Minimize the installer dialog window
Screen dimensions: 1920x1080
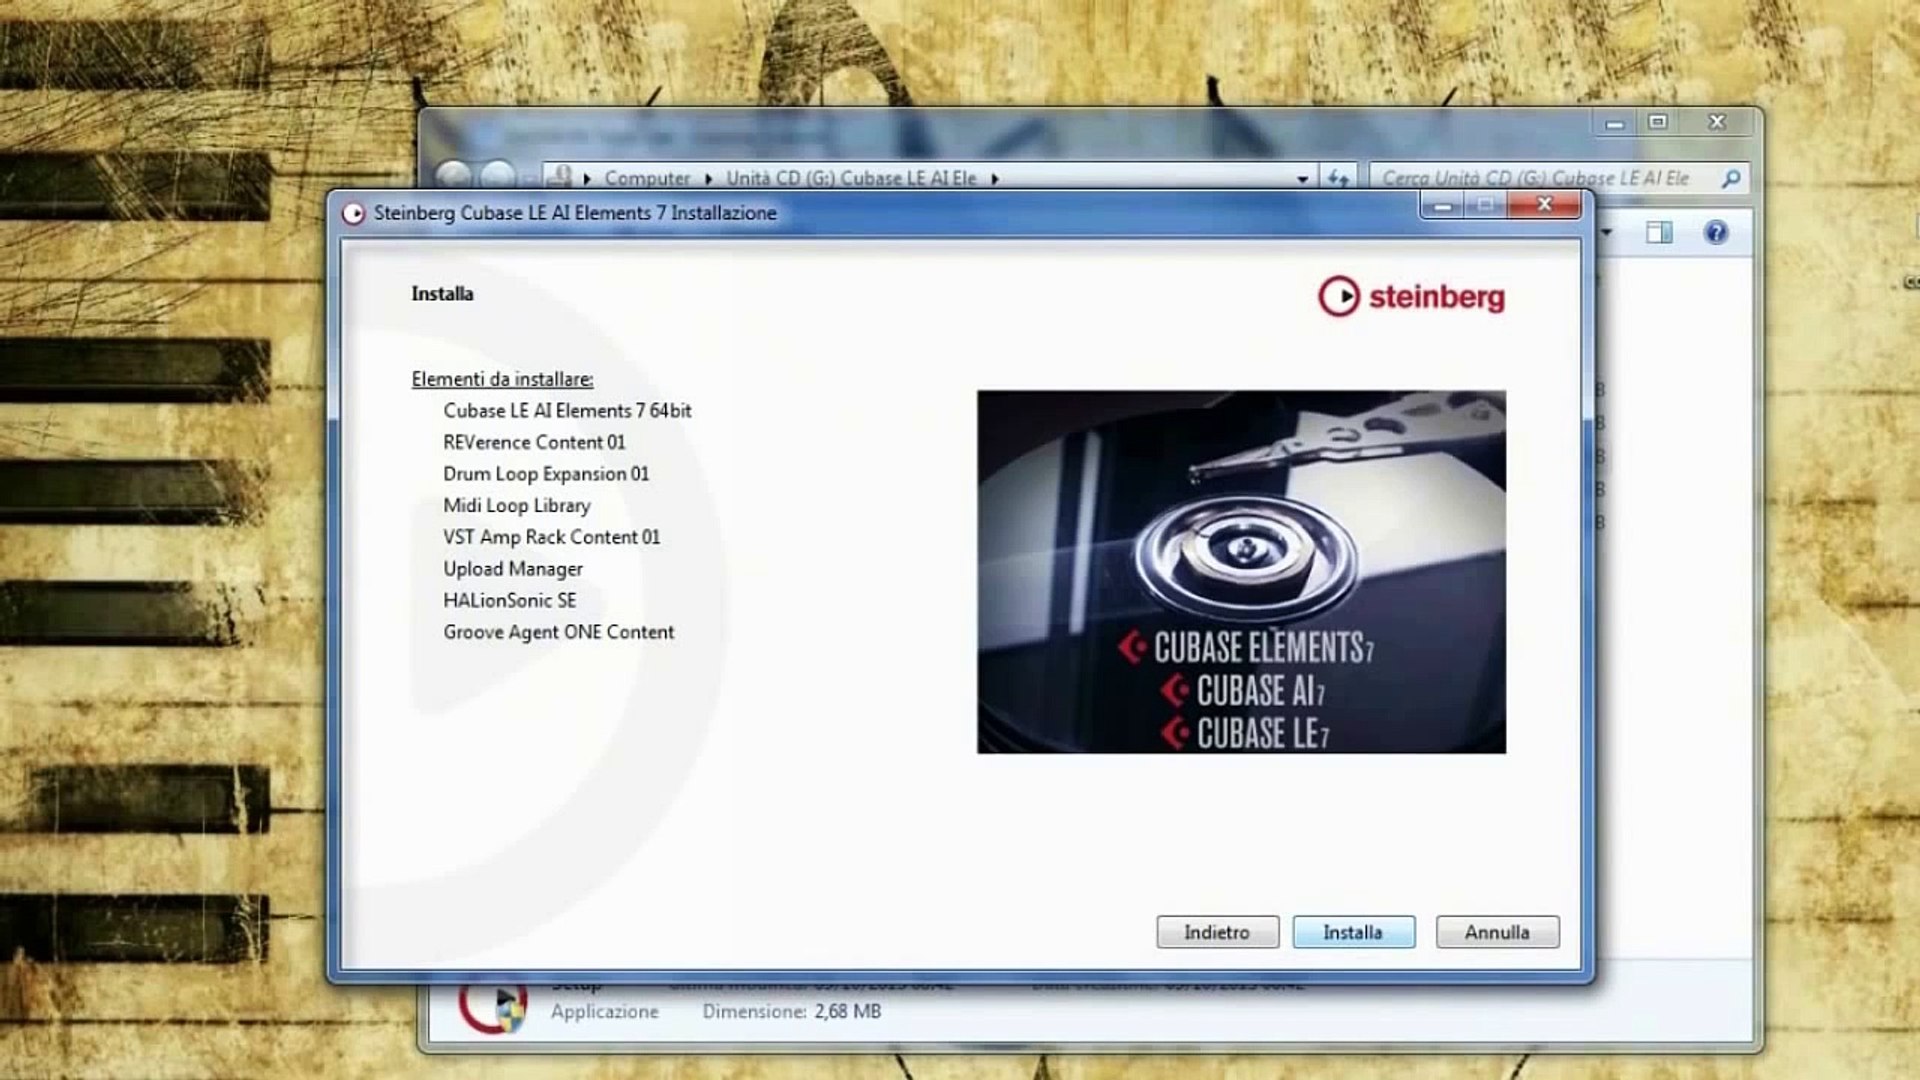pyautogui.click(x=1442, y=205)
